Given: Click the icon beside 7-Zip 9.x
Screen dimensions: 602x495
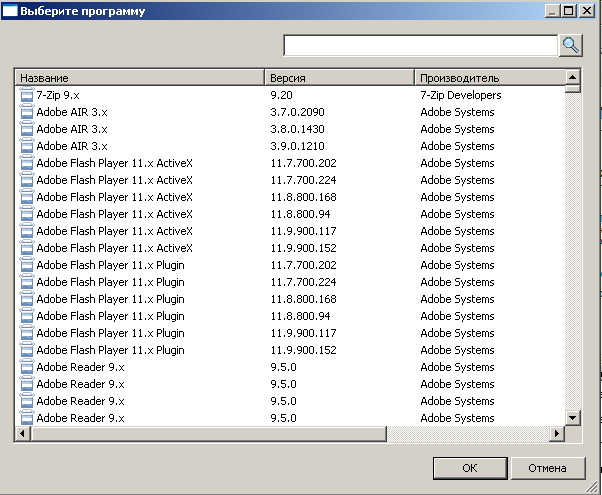Looking at the screenshot, I should [x=26, y=95].
